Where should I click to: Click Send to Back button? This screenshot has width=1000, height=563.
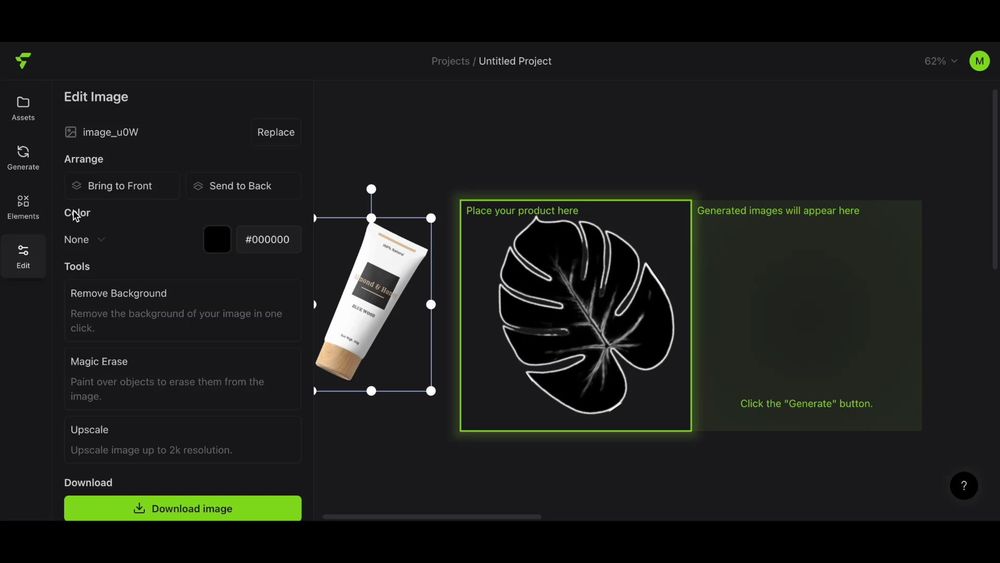tap(243, 186)
